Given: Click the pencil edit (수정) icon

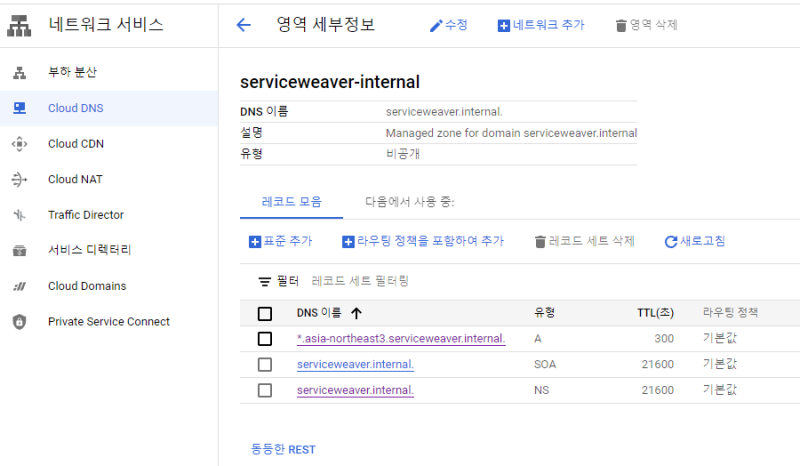Looking at the screenshot, I should 436,25.
